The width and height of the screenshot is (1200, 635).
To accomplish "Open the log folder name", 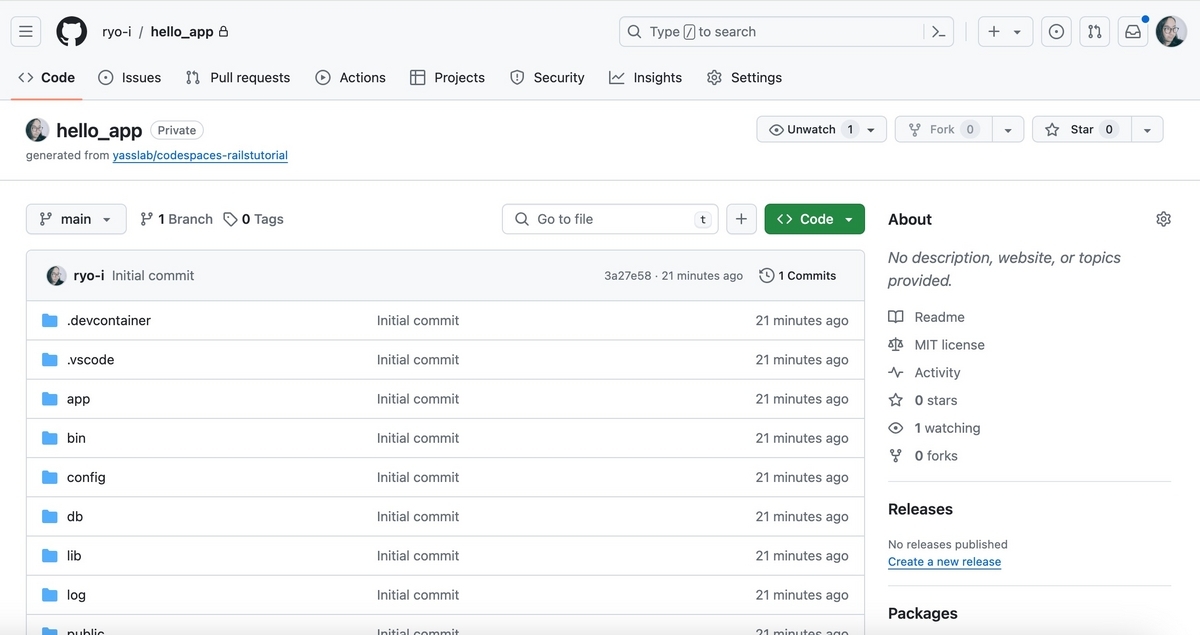I will [76, 595].
